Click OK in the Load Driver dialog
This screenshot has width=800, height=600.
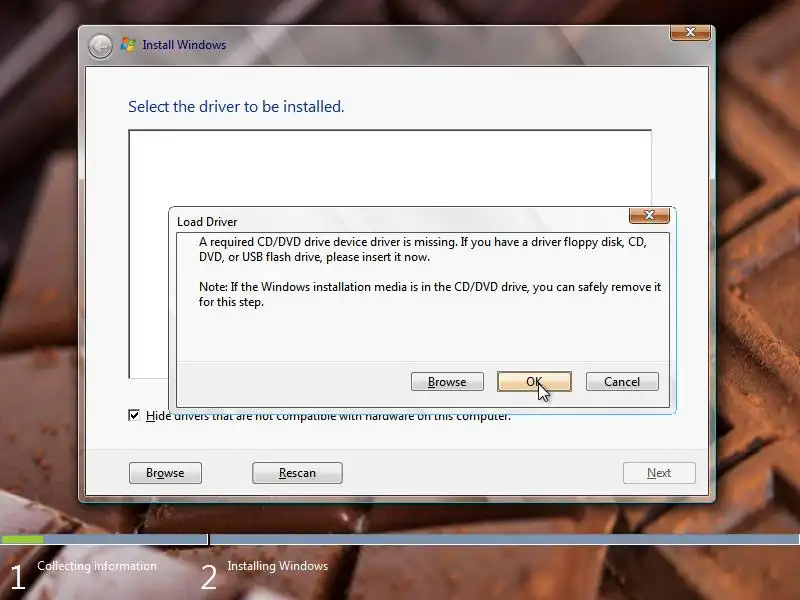pyautogui.click(x=534, y=382)
